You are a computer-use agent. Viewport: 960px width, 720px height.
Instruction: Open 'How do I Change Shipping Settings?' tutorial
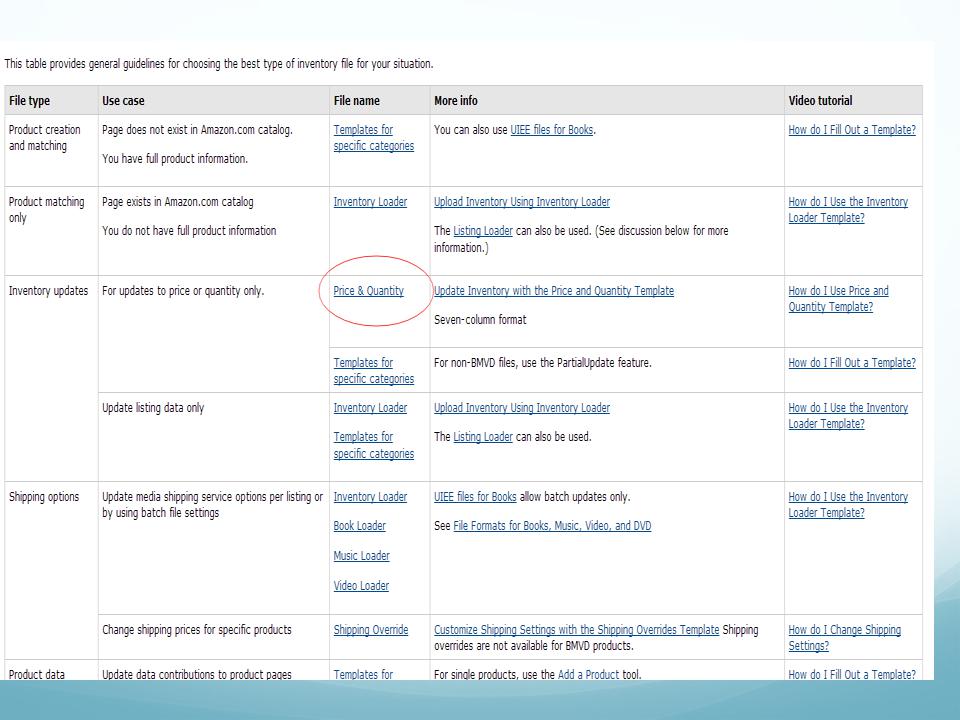[844, 638]
